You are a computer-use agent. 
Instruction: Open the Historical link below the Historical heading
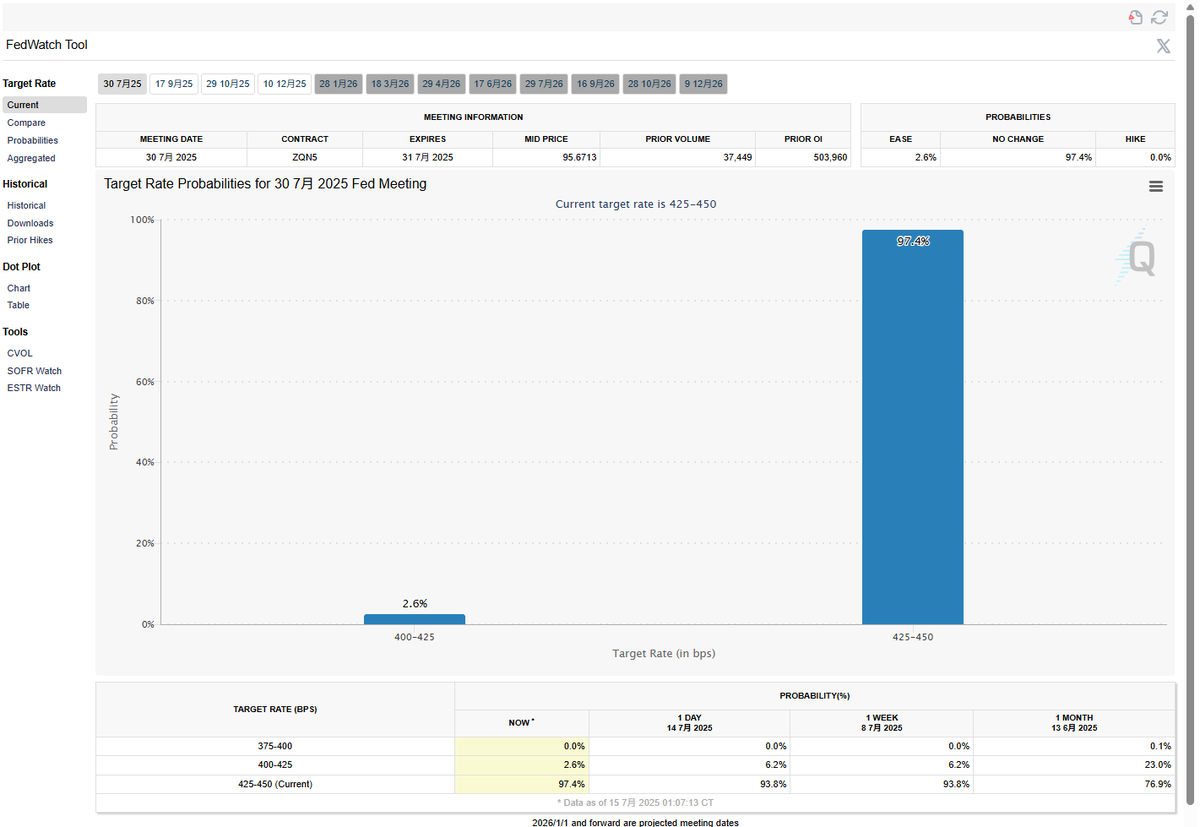[x=26, y=206]
